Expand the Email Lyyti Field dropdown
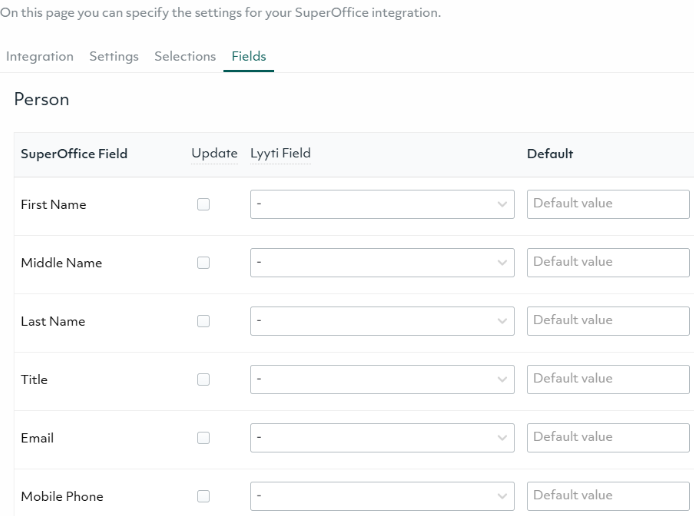The image size is (694, 516). tap(381, 438)
